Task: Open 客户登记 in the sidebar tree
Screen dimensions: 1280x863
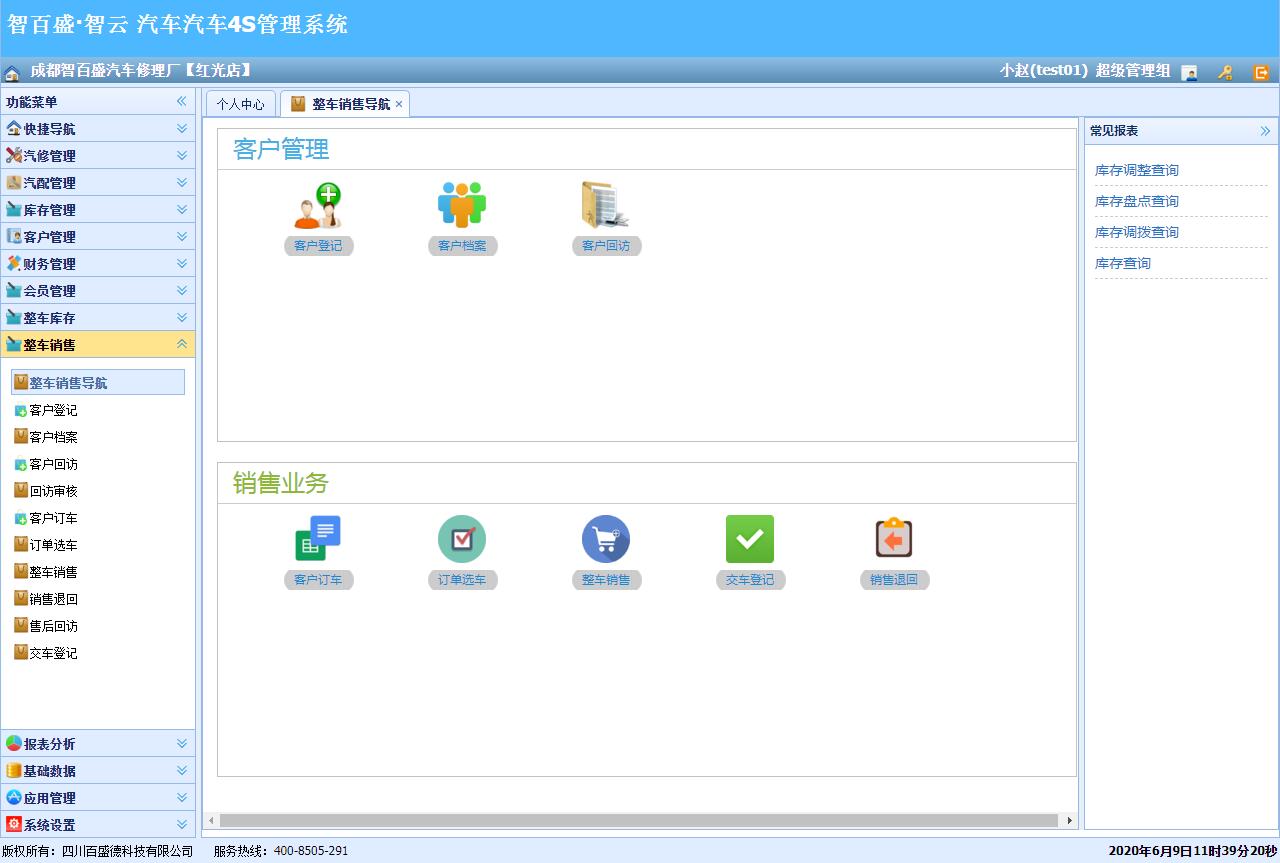Action: pyautogui.click(x=53, y=410)
